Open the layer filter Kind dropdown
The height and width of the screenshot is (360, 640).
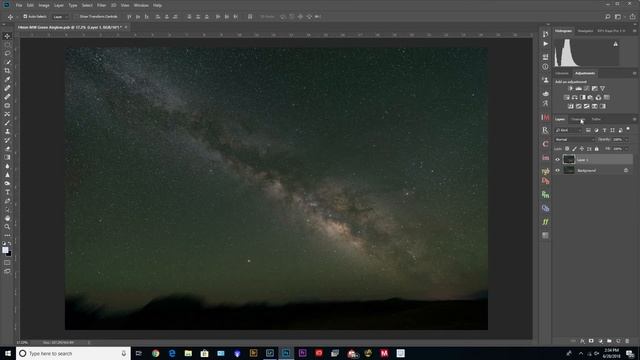click(569, 130)
